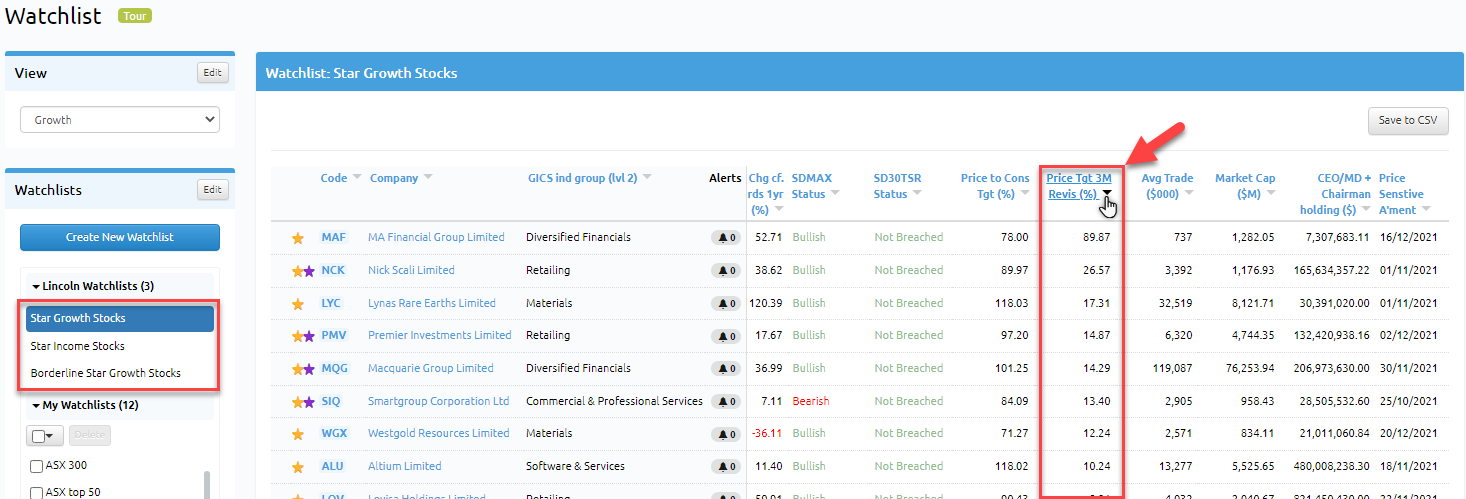Click the star icon for WGX row
Screen dimensions: 1466x499
tap(297, 434)
